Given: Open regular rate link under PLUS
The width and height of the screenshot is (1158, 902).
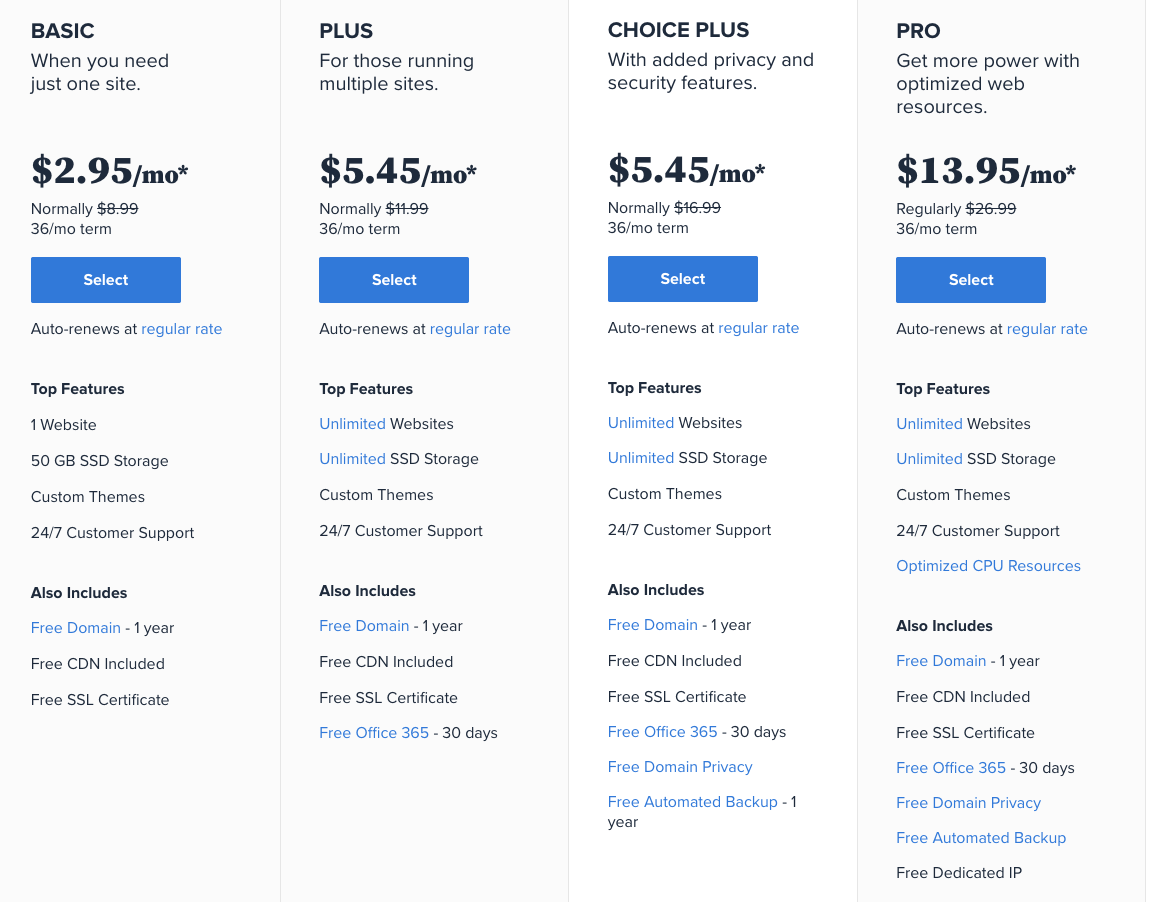Looking at the screenshot, I should (470, 329).
